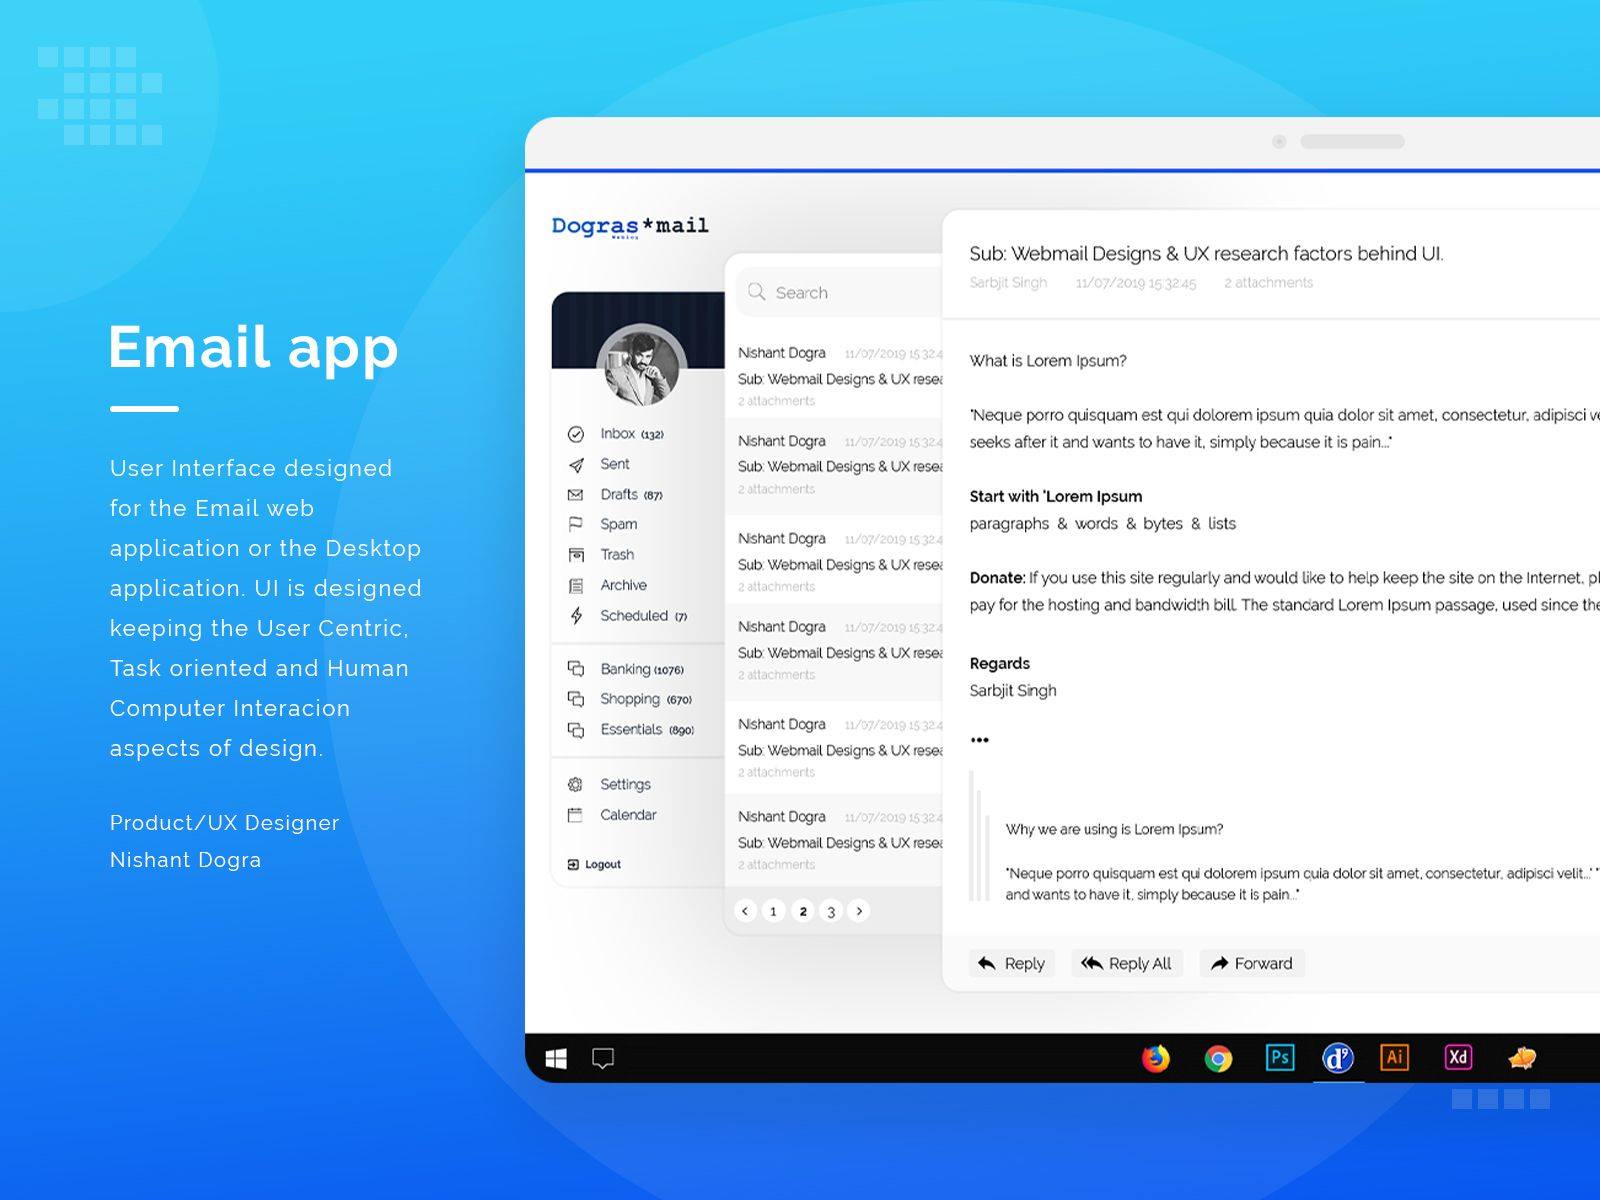Click the Shopping folder icon
Viewport: 1600px width, 1200px height.
576,699
